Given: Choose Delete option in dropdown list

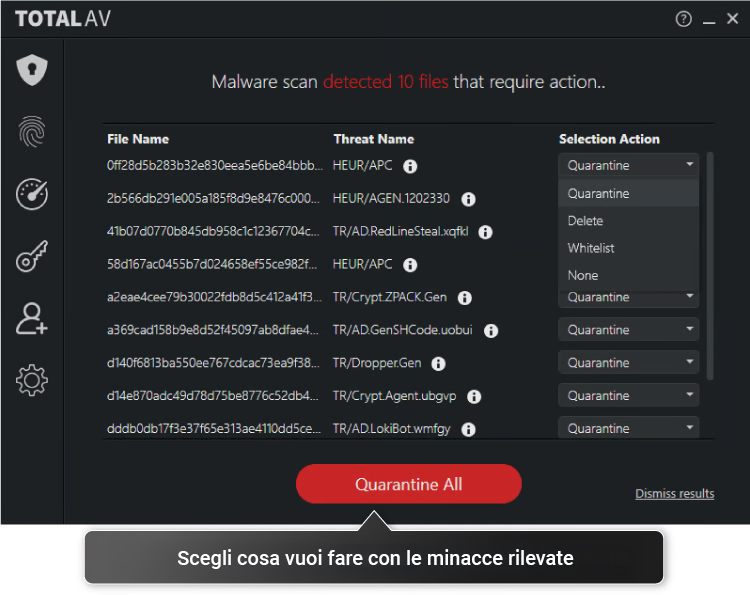Looking at the screenshot, I should click(x=628, y=220).
